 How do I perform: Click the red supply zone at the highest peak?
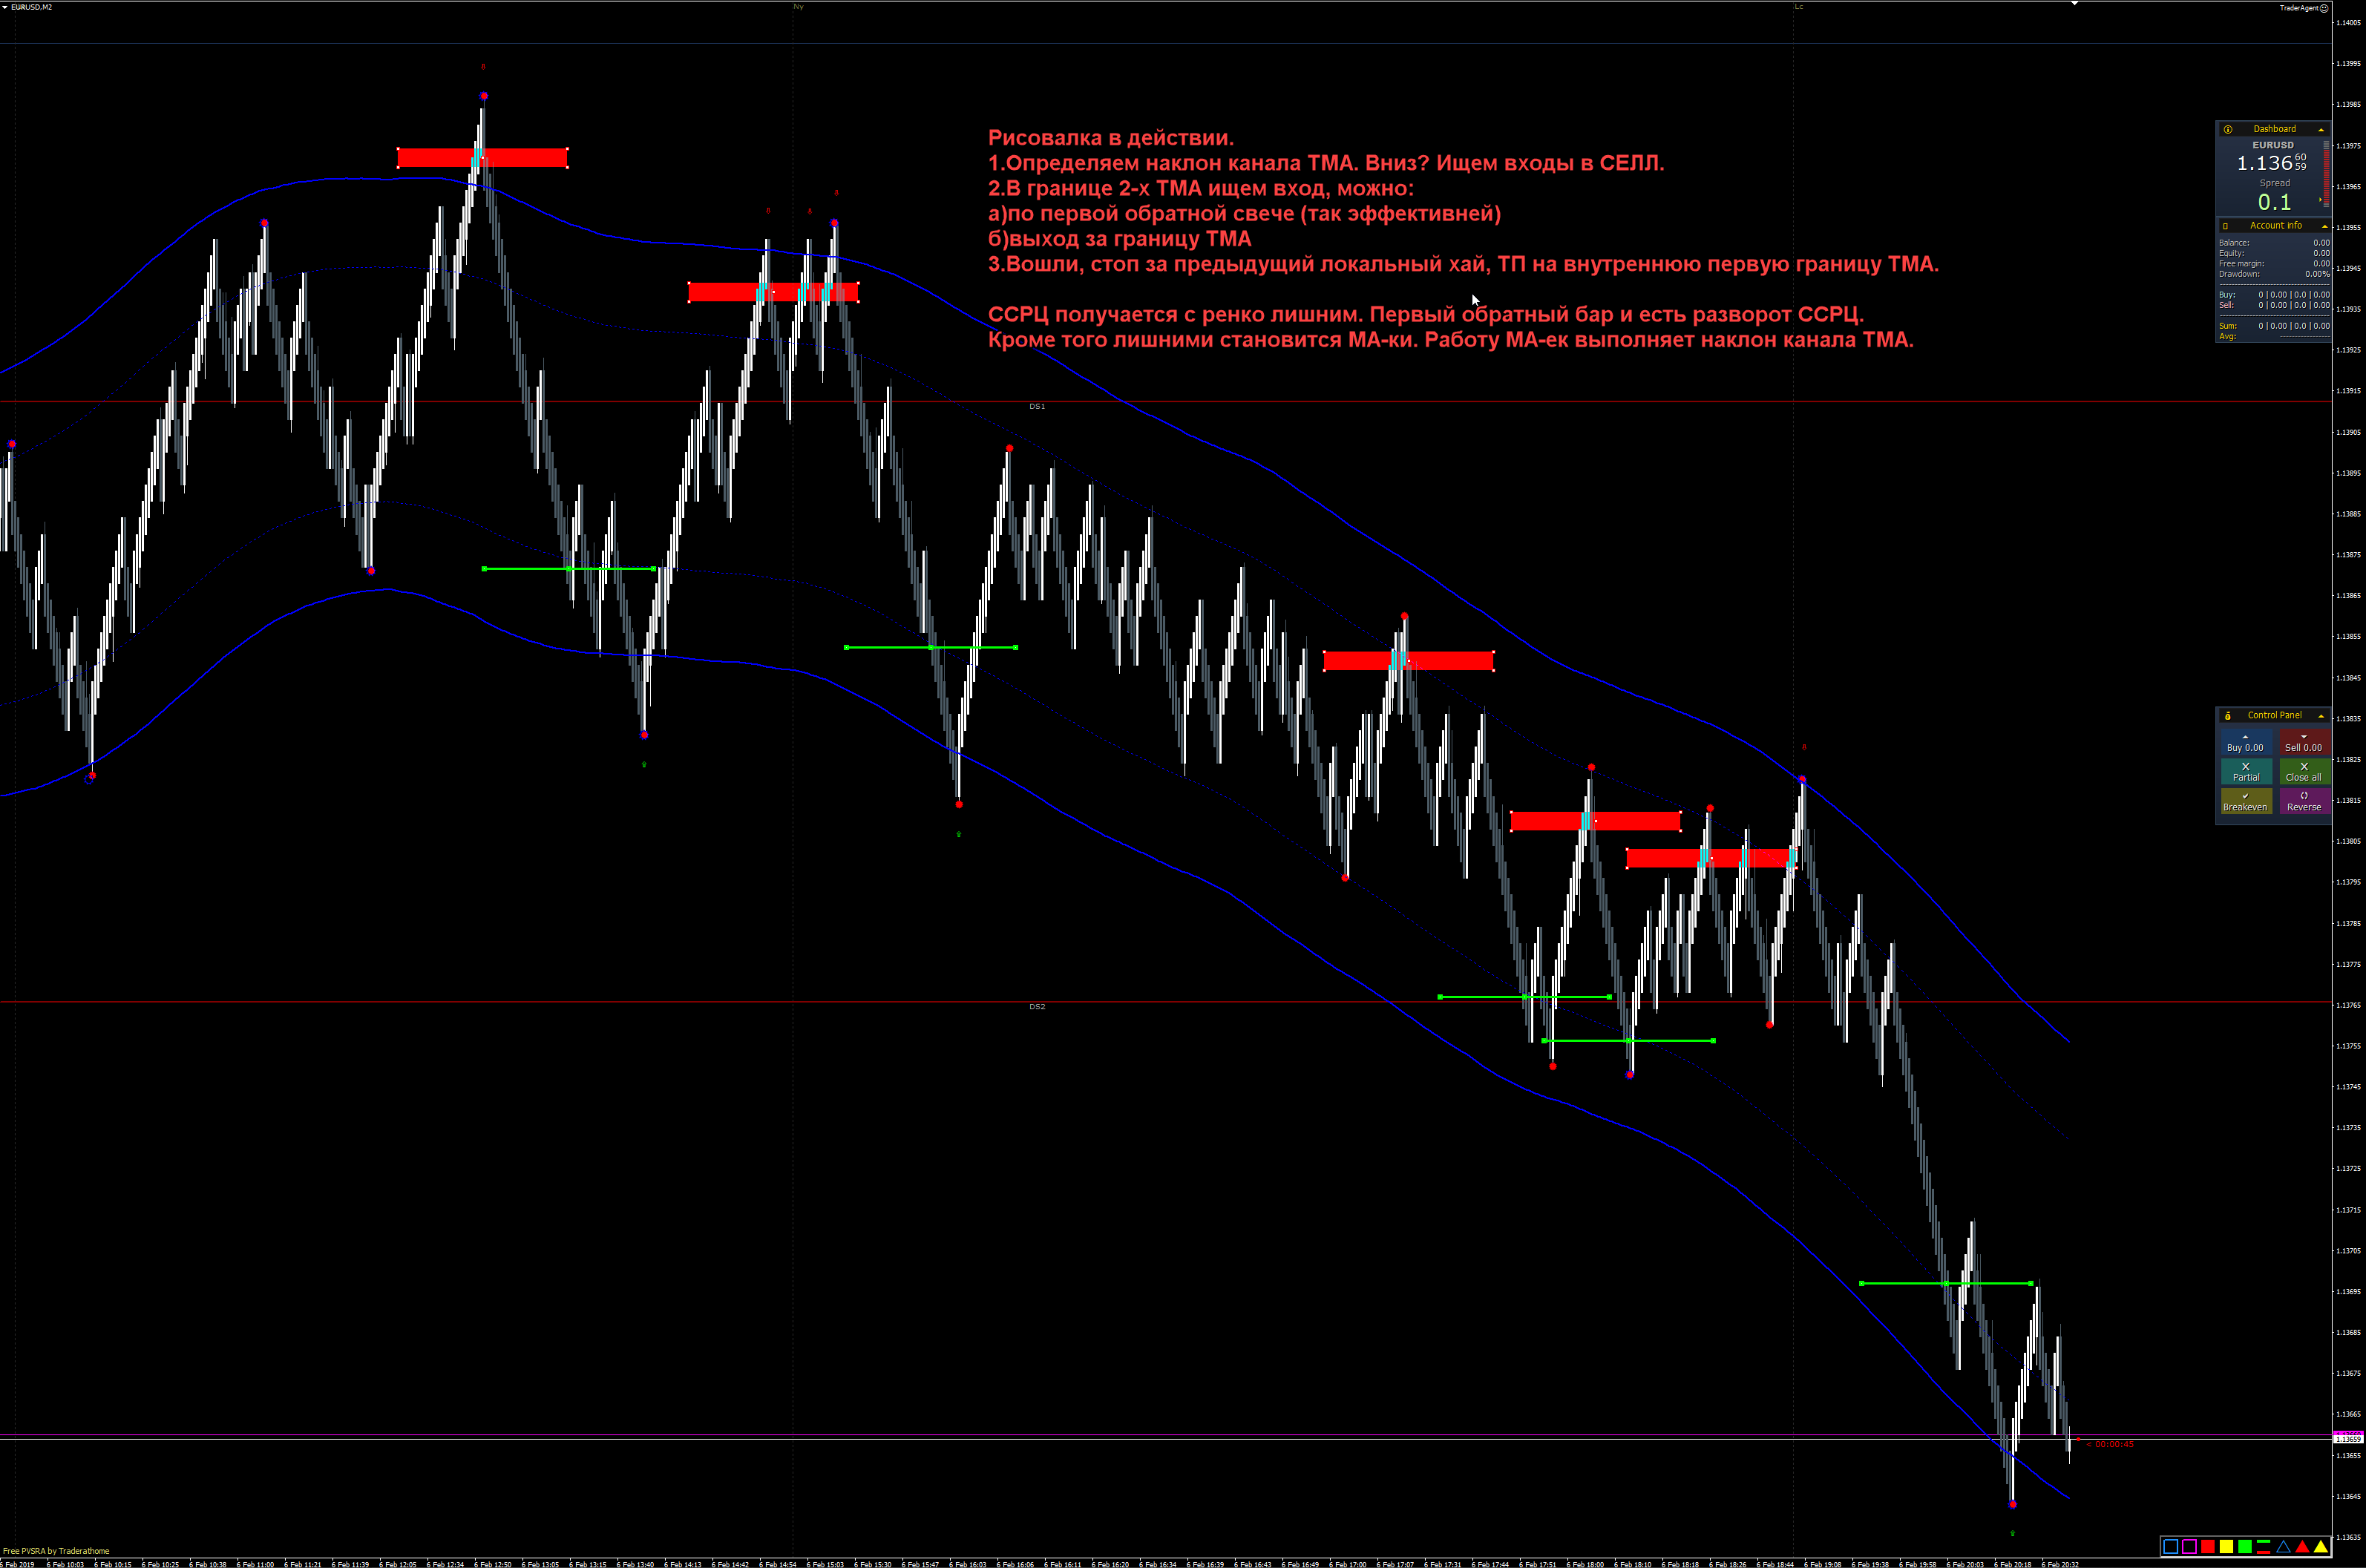click(483, 157)
